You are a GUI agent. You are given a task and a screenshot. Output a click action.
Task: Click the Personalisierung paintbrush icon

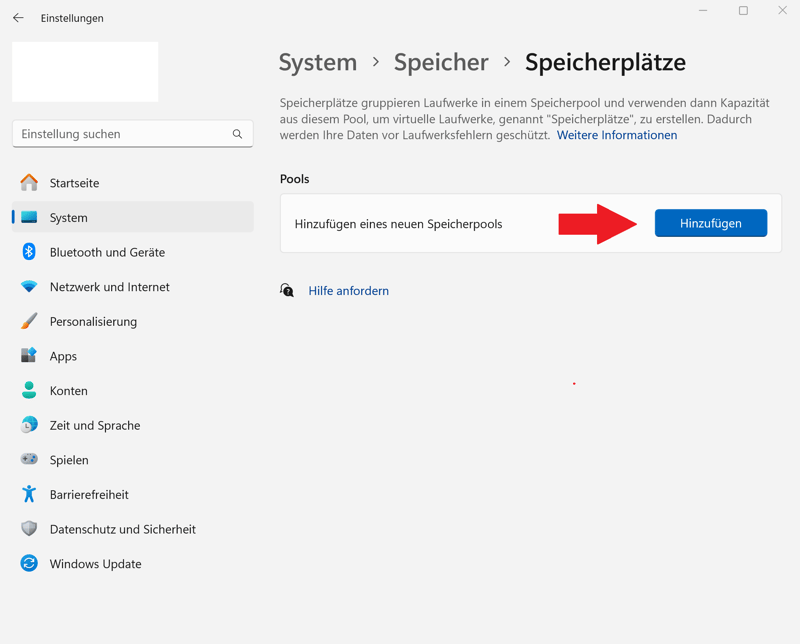(29, 321)
